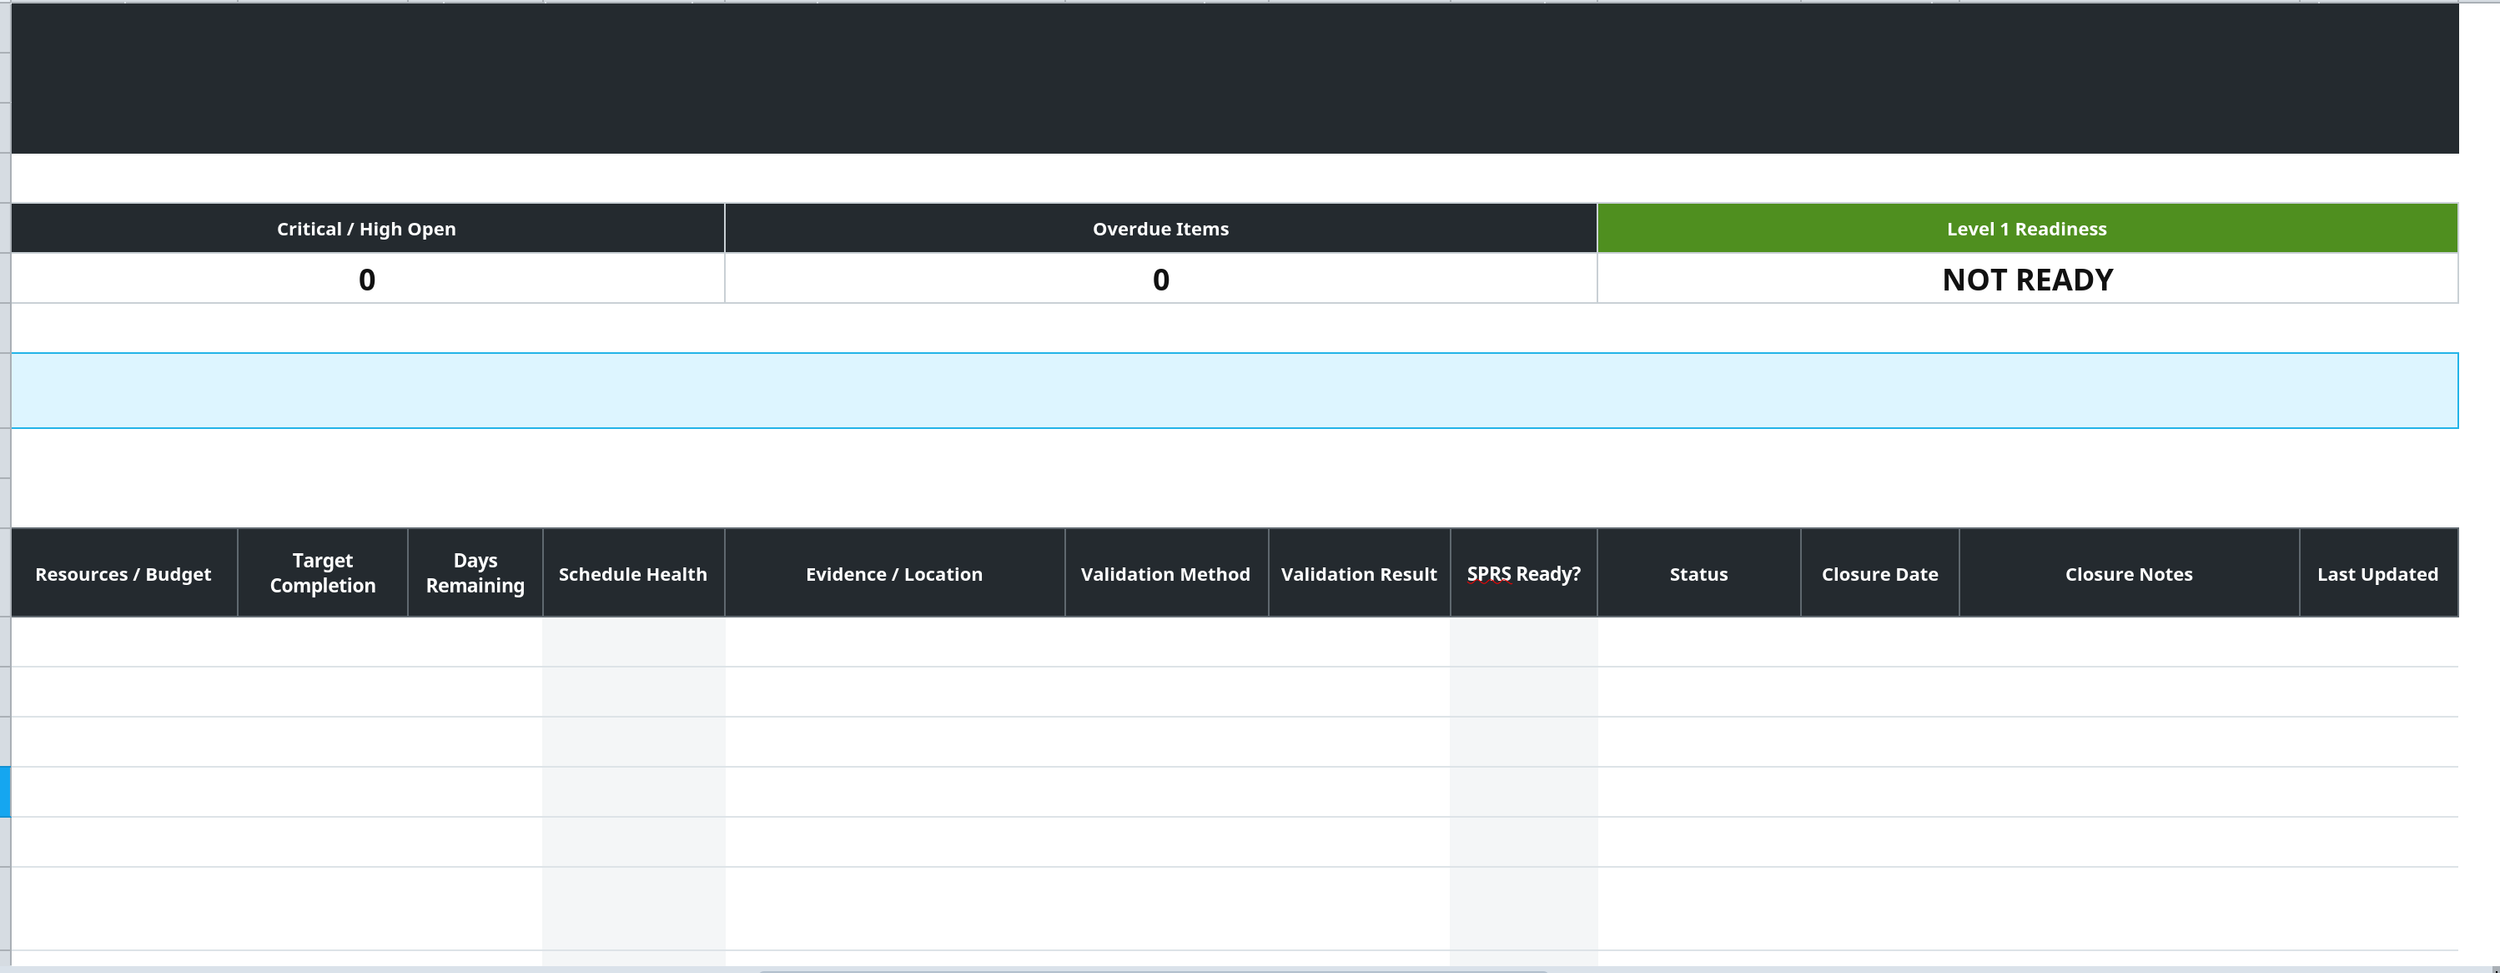
Task: Click the highlighted blue row header marker
Action: 5,791
